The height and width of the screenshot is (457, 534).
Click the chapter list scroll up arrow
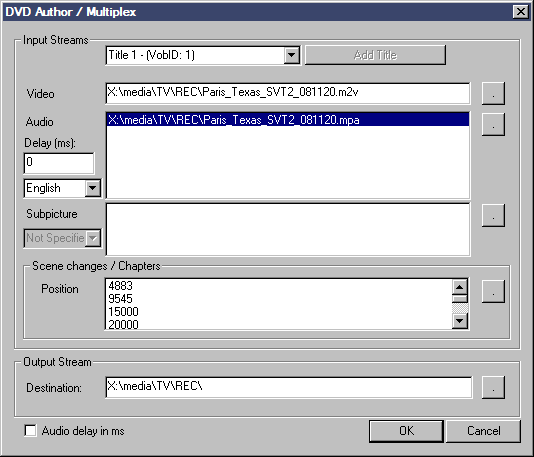point(460,287)
